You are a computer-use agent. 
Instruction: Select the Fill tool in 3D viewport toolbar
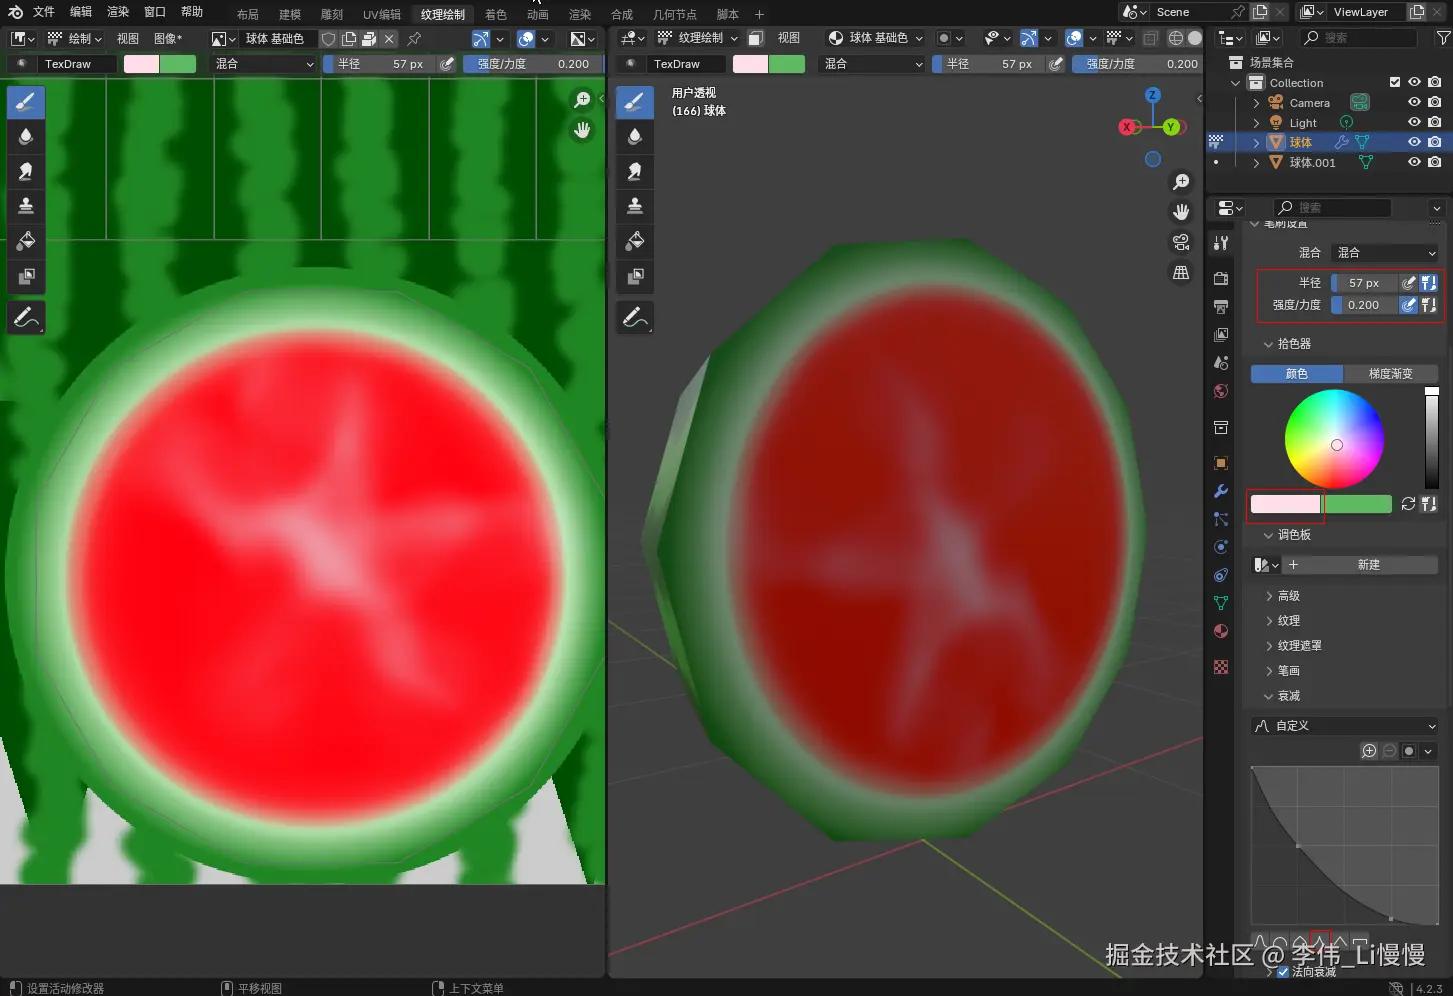[x=635, y=241]
